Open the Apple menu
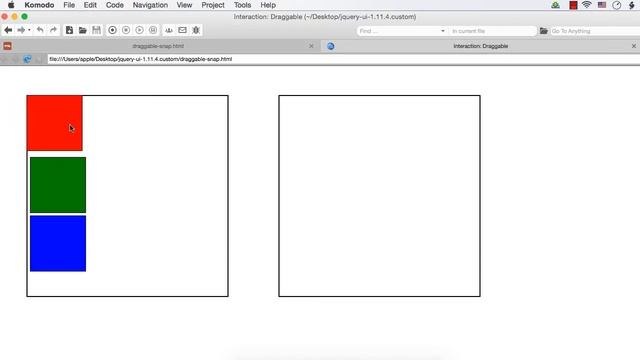The width and height of the screenshot is (640, 360). [11, 5]
